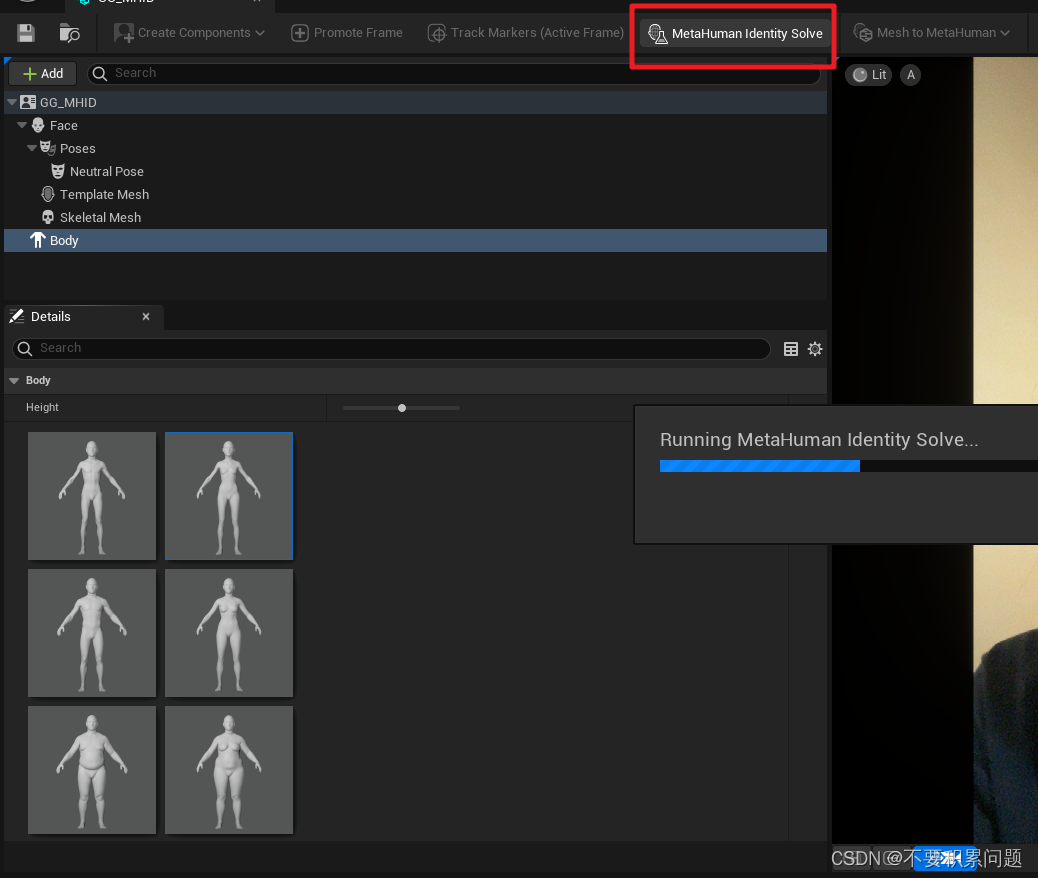Browse to asset in Content Browser icon
The height and width of the screenshot is (878, 1038).
(70, 32)
